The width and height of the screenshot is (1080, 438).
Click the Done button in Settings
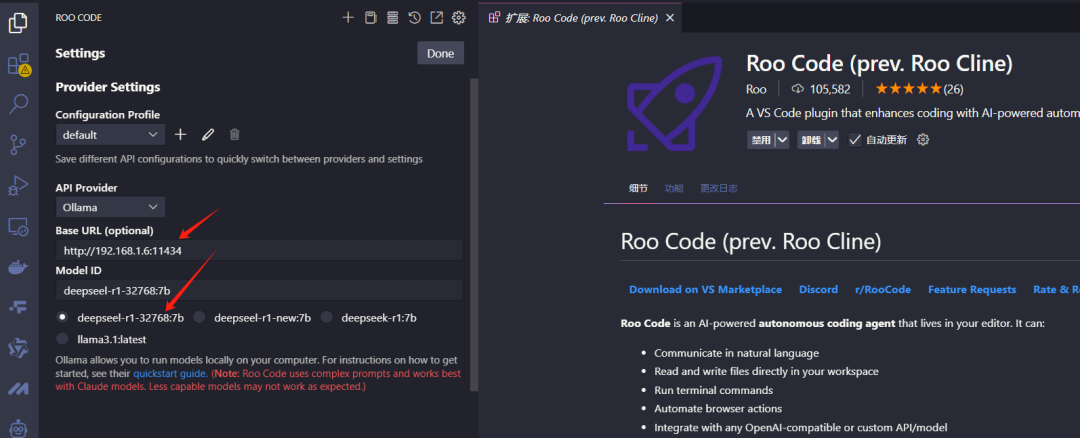pos(440,54)
